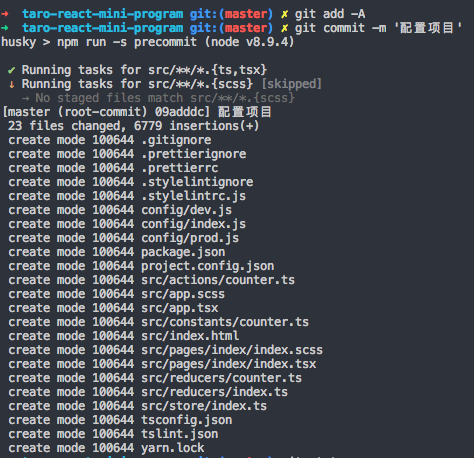Viewport: 474px width, 458px height.
Task: Click the orange down arrow beside scss tasks
Action: click(x=12, y=84)
